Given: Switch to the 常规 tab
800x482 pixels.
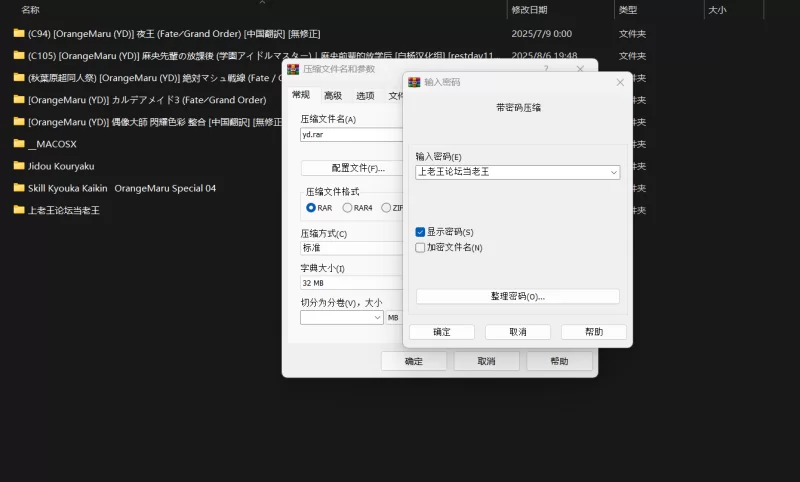Looking at the screenshot, I should tap(301, 95).
